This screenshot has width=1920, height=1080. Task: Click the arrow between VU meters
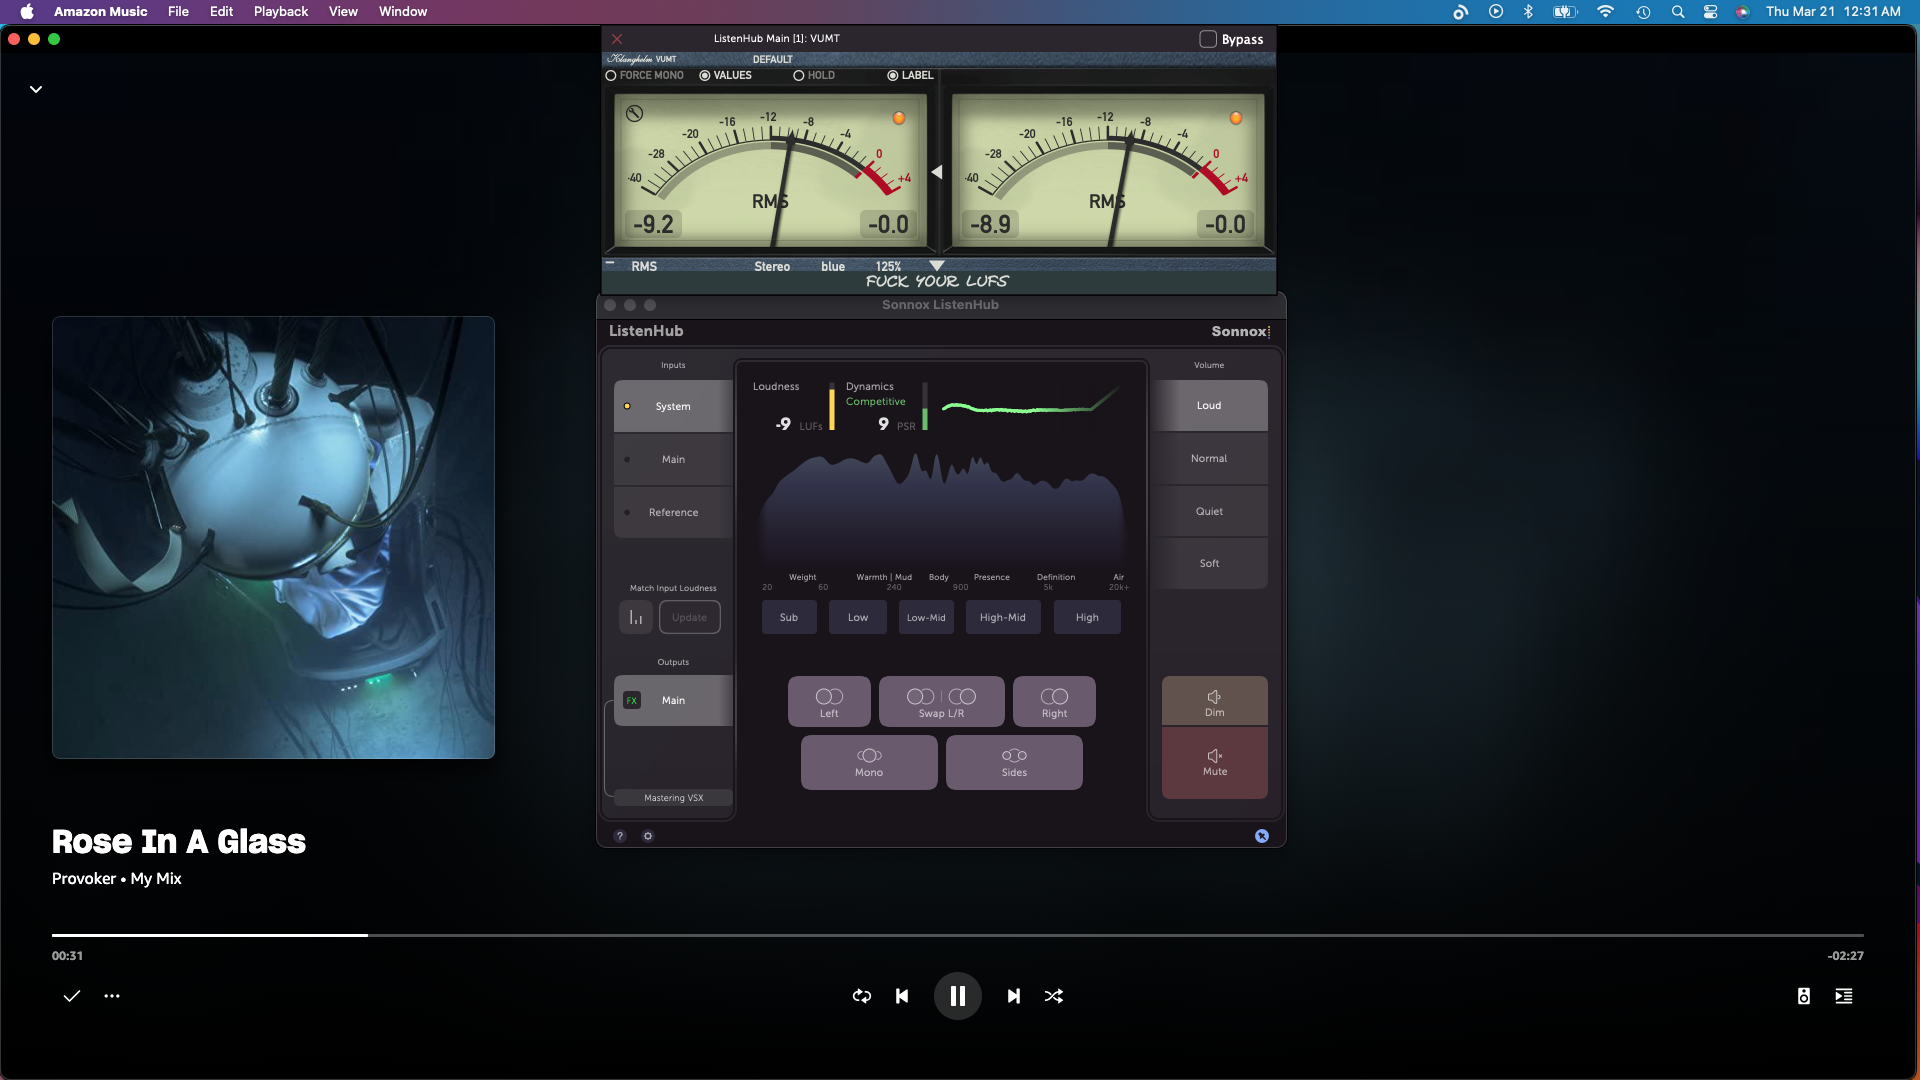tap(937, 172)
